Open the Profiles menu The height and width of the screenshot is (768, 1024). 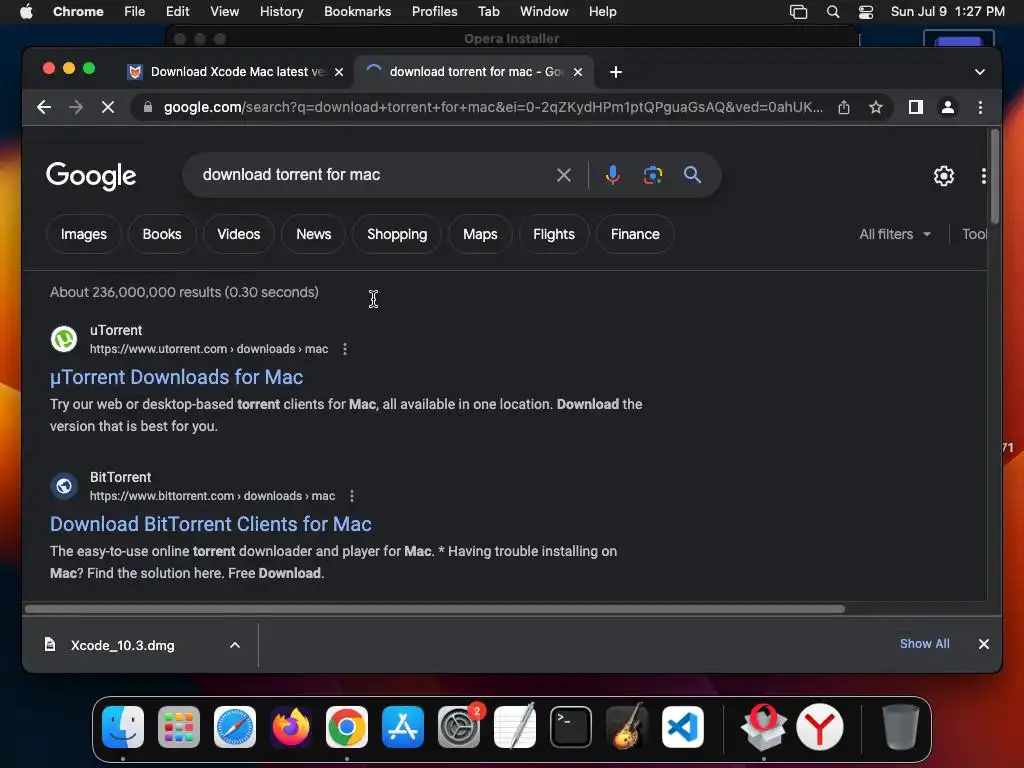[434, 12]
